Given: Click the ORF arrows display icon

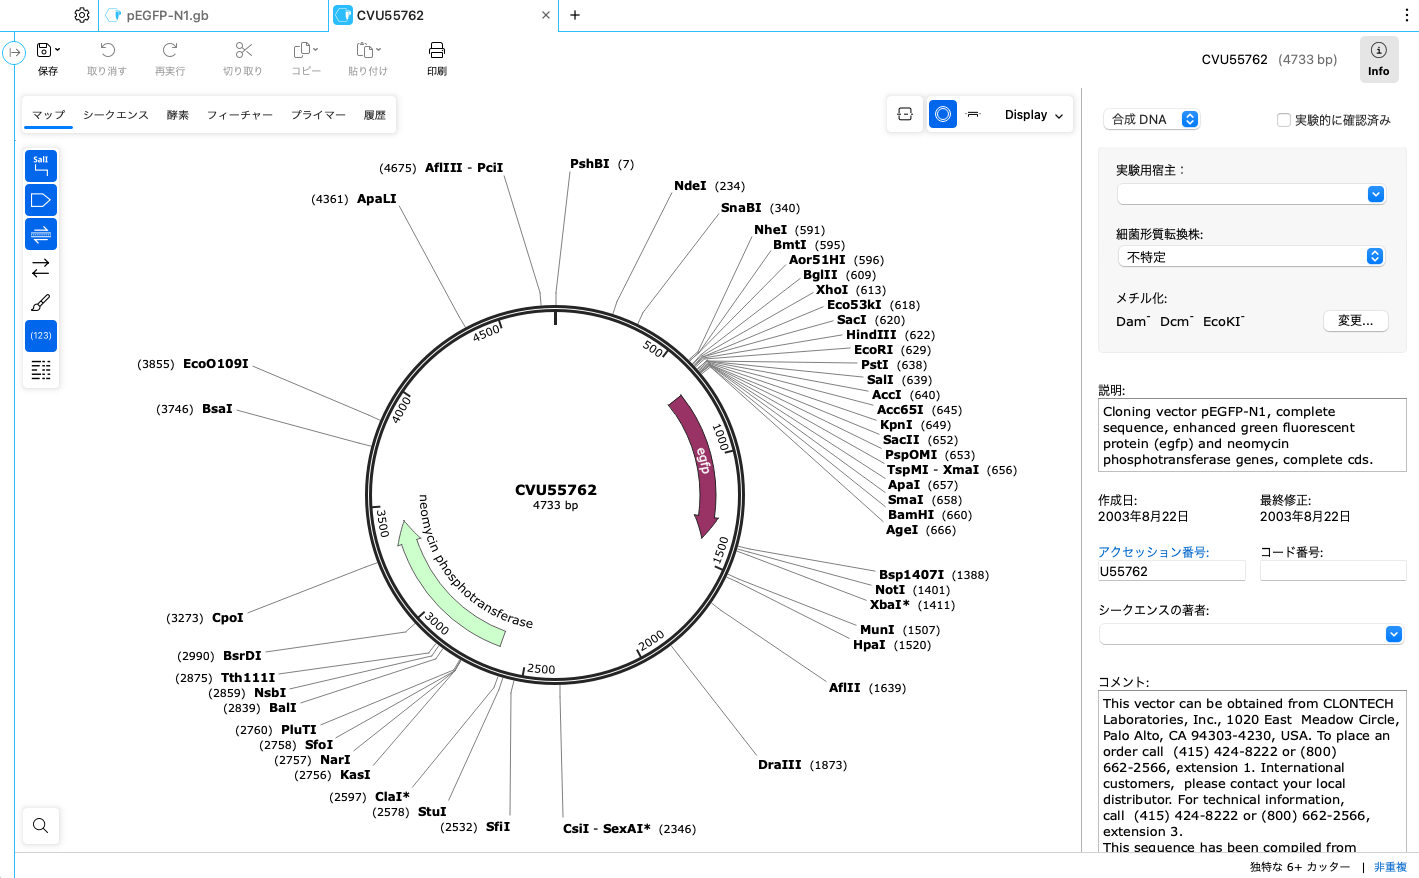Looking at the screenshot, I should point(40,267).
